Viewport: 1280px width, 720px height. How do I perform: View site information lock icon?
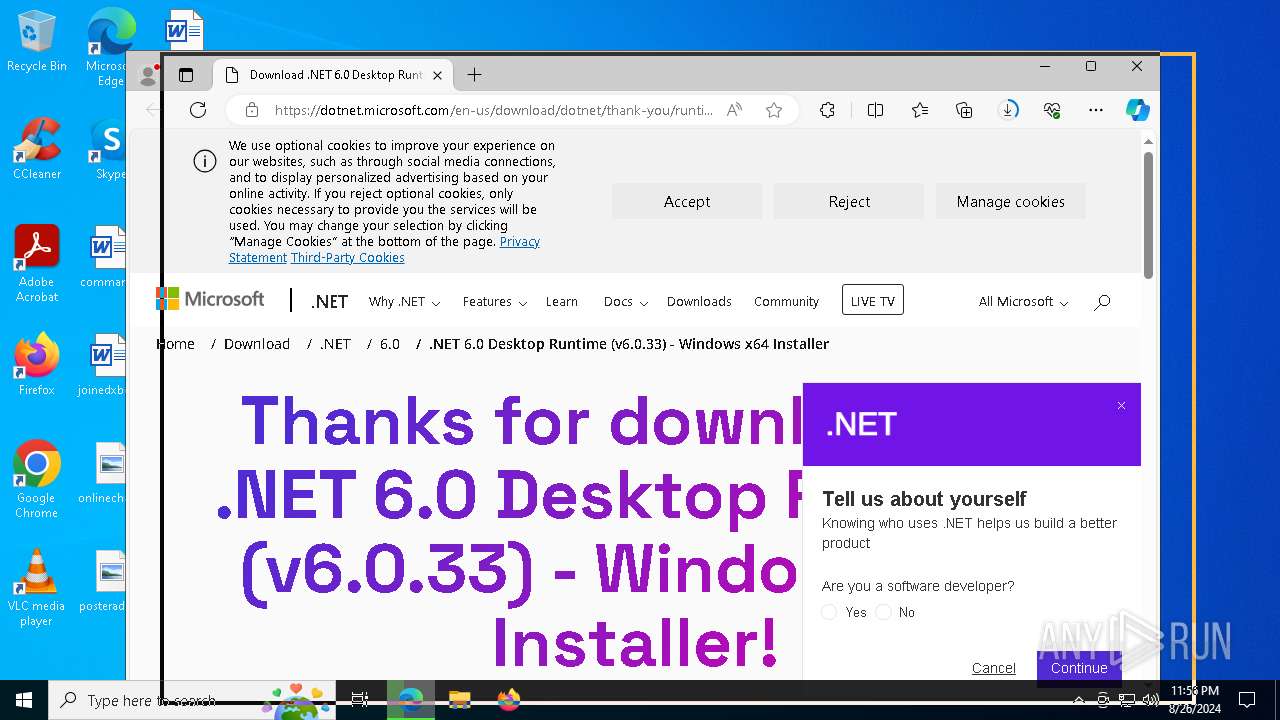click(252, 110)
